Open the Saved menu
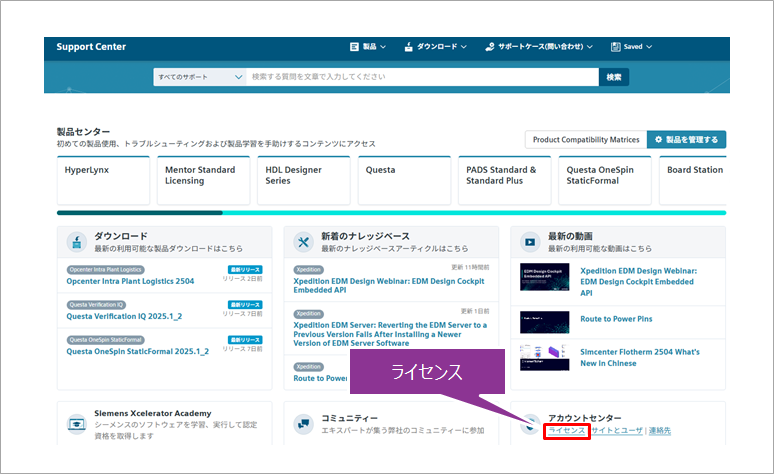This screenshot has height=474, width=774. tap(631, 46)
